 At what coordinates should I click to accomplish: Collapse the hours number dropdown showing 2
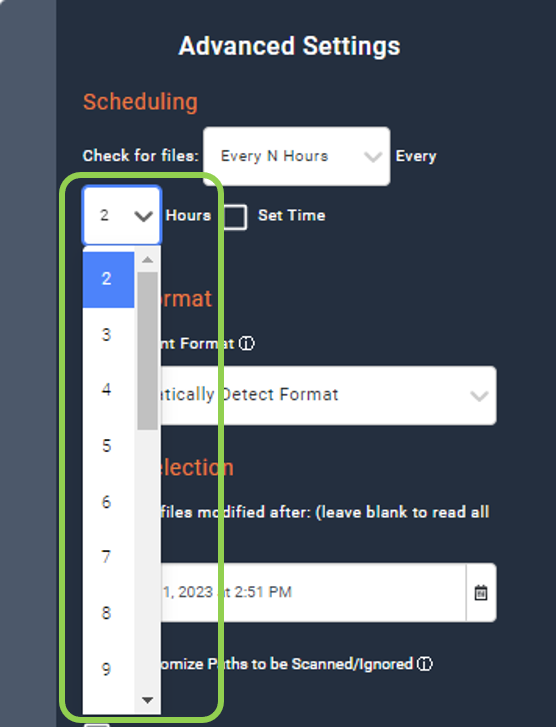(122, 215)
